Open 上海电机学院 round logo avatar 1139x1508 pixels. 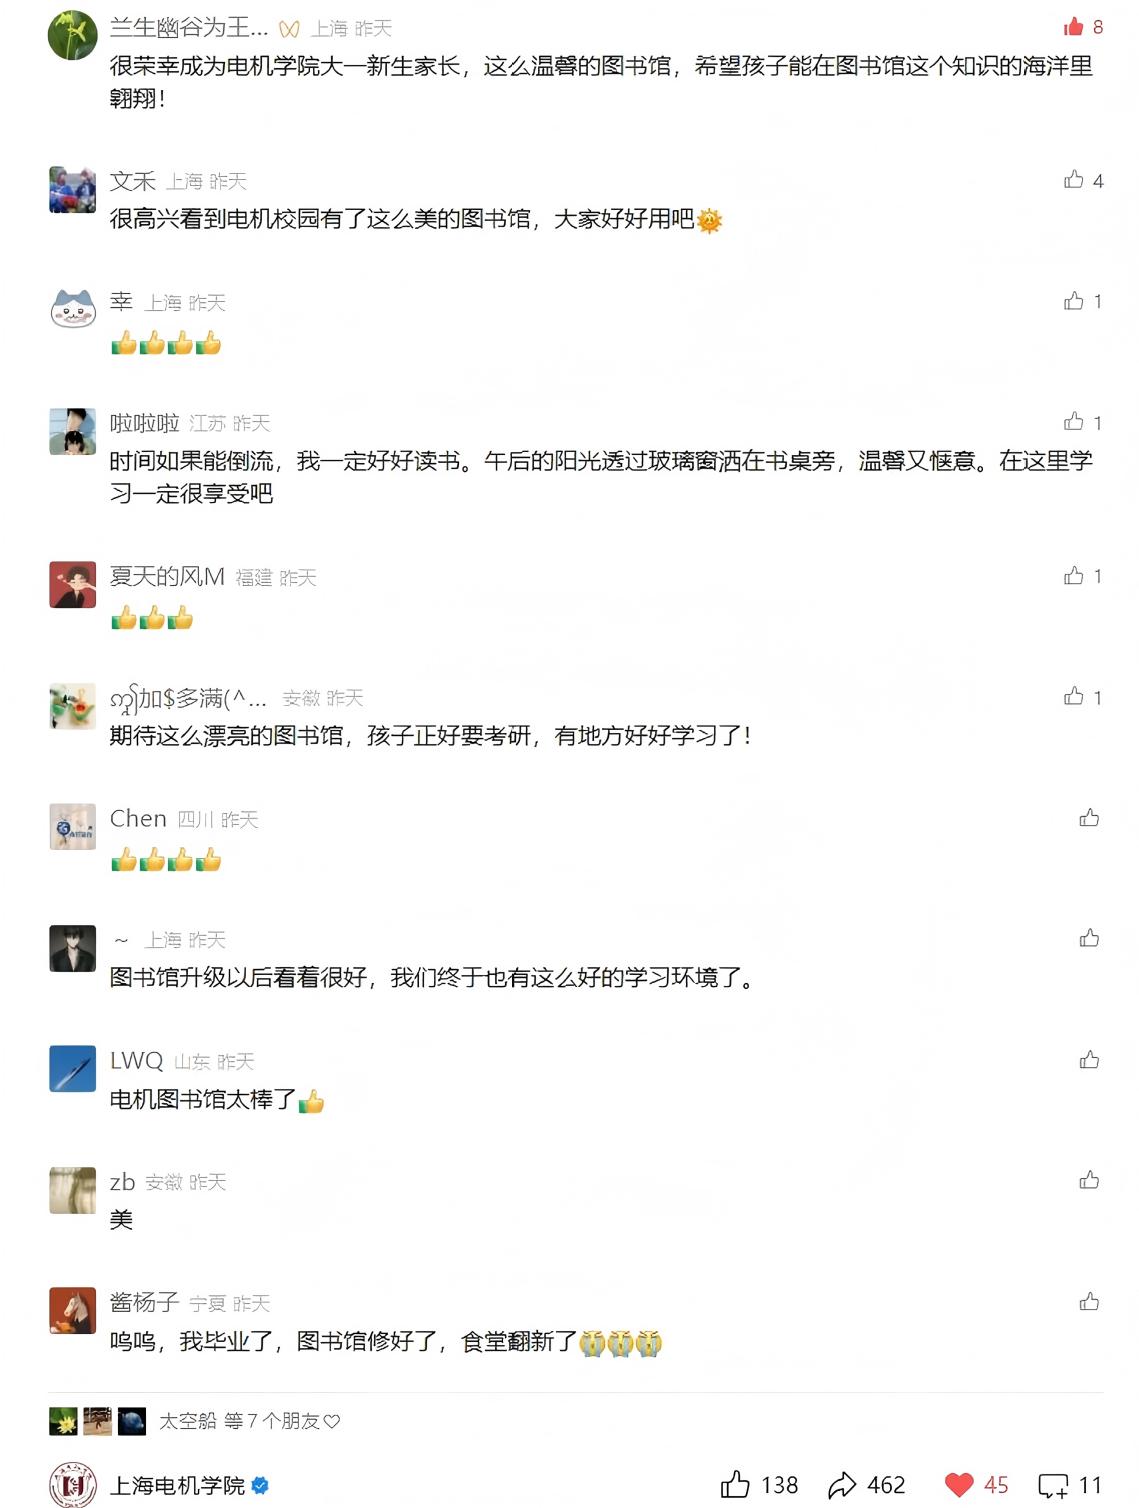tap(73, 1484)
